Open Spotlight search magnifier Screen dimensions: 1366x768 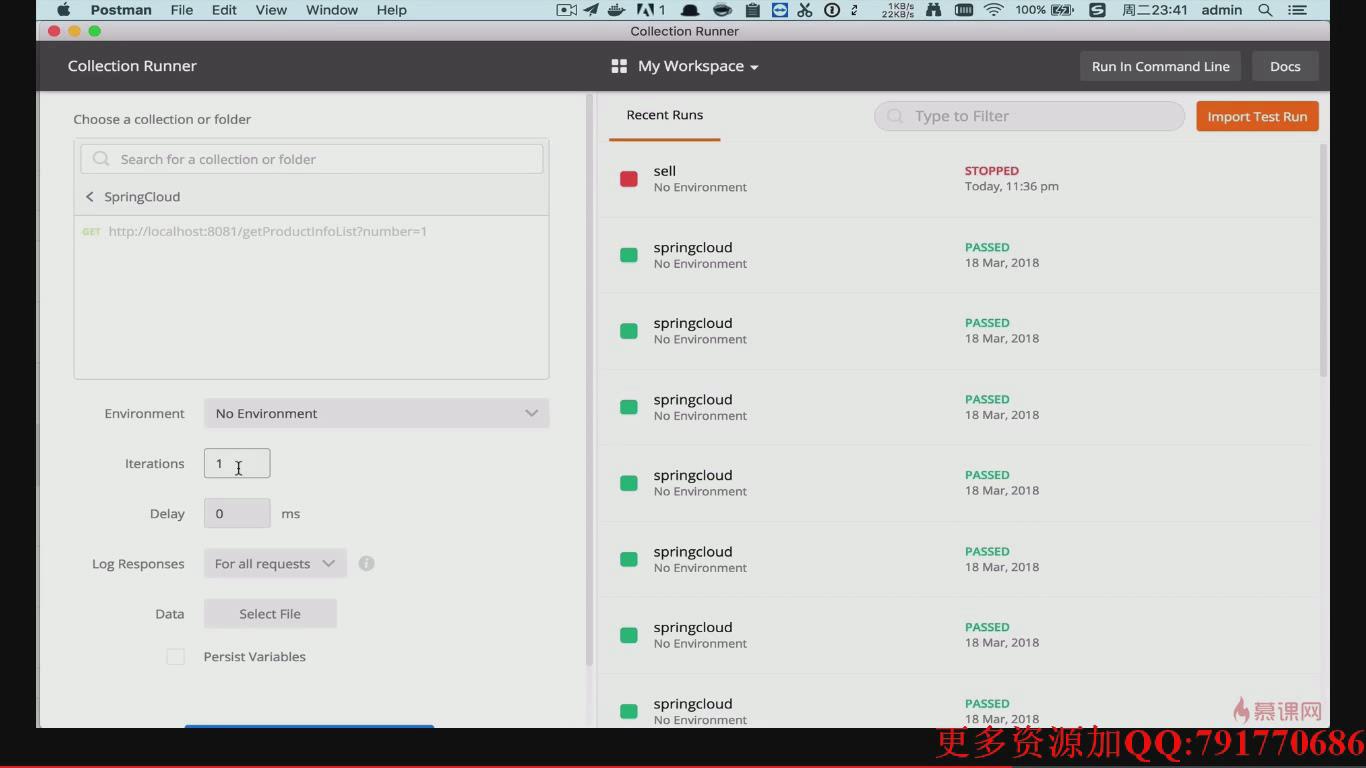pyautogui.click(x=1265, y=10)
